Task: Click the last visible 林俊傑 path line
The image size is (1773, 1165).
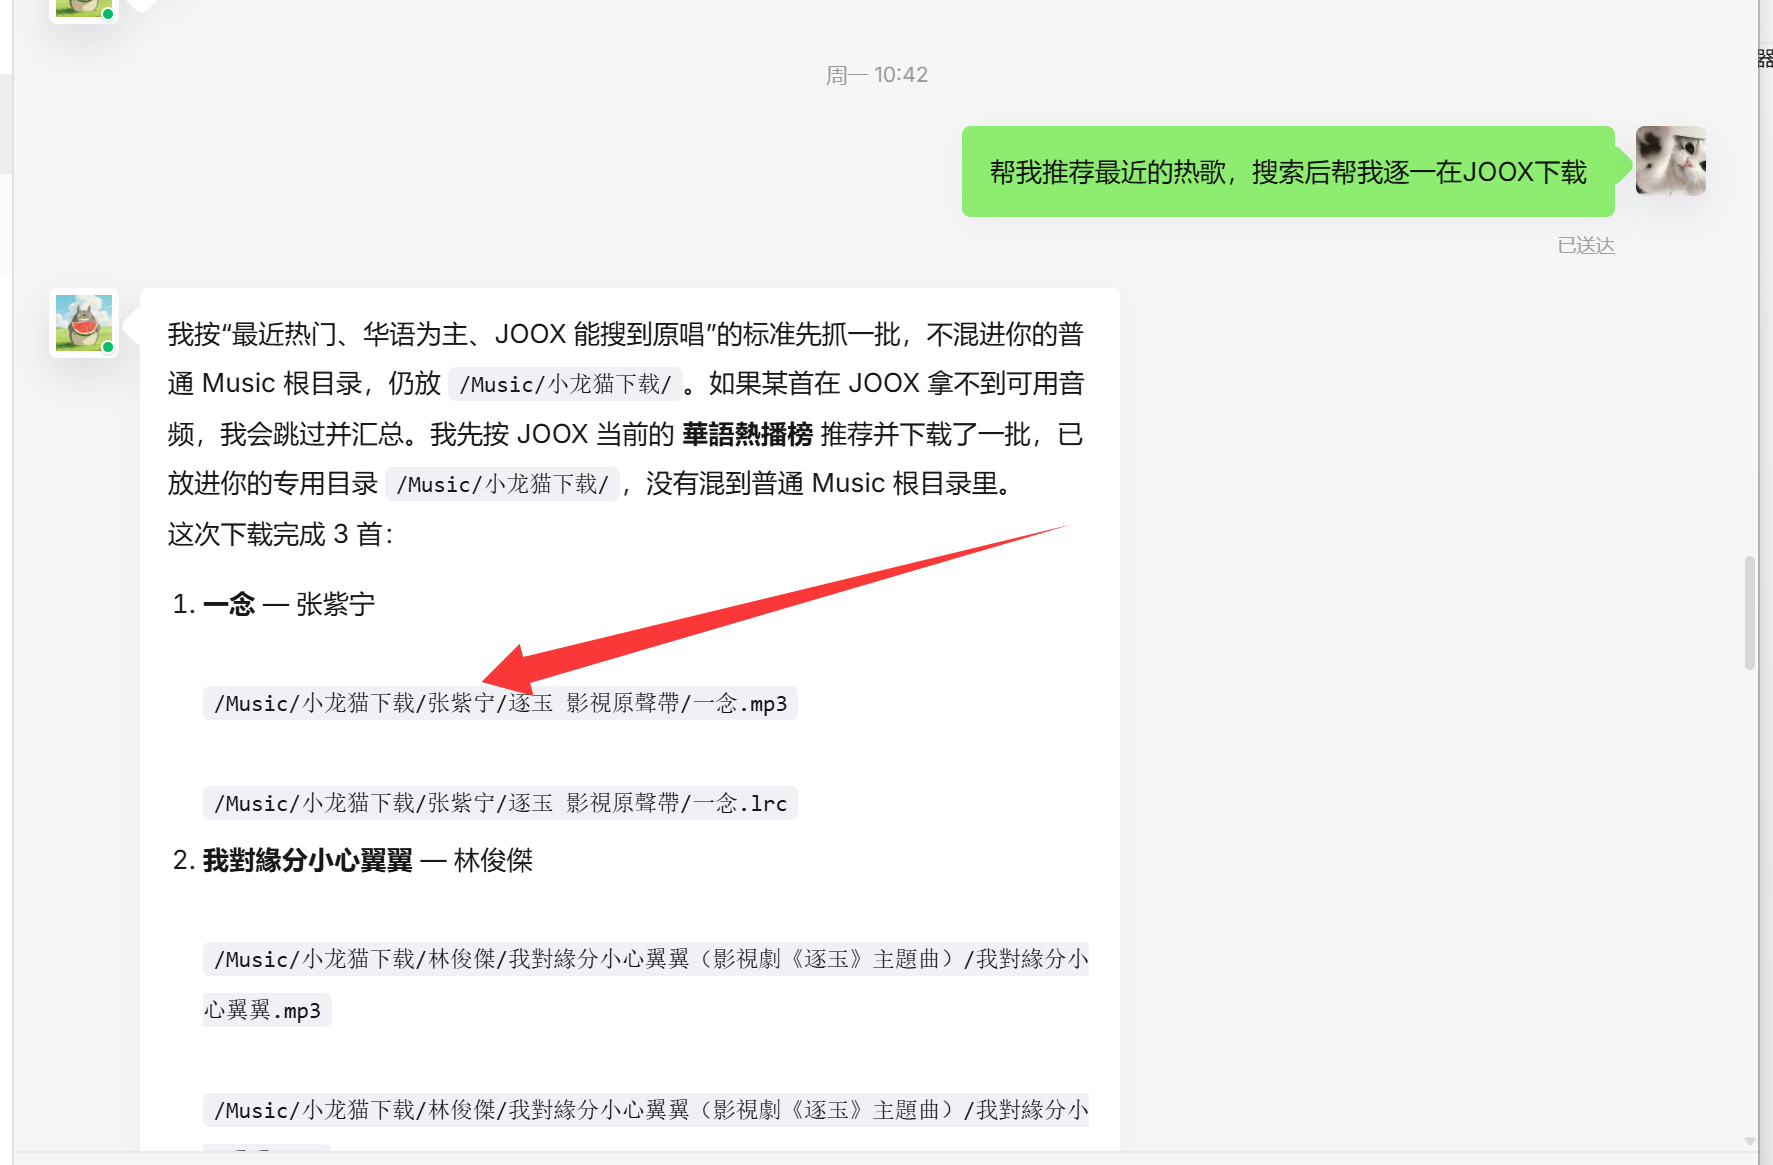Action: click(x=646, y=1110)
